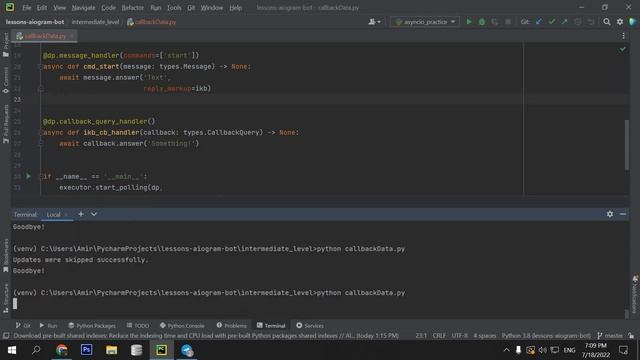640x360 pixels.
Task: Click intermediate_level breadcrumb
Action: click(96, 22)
